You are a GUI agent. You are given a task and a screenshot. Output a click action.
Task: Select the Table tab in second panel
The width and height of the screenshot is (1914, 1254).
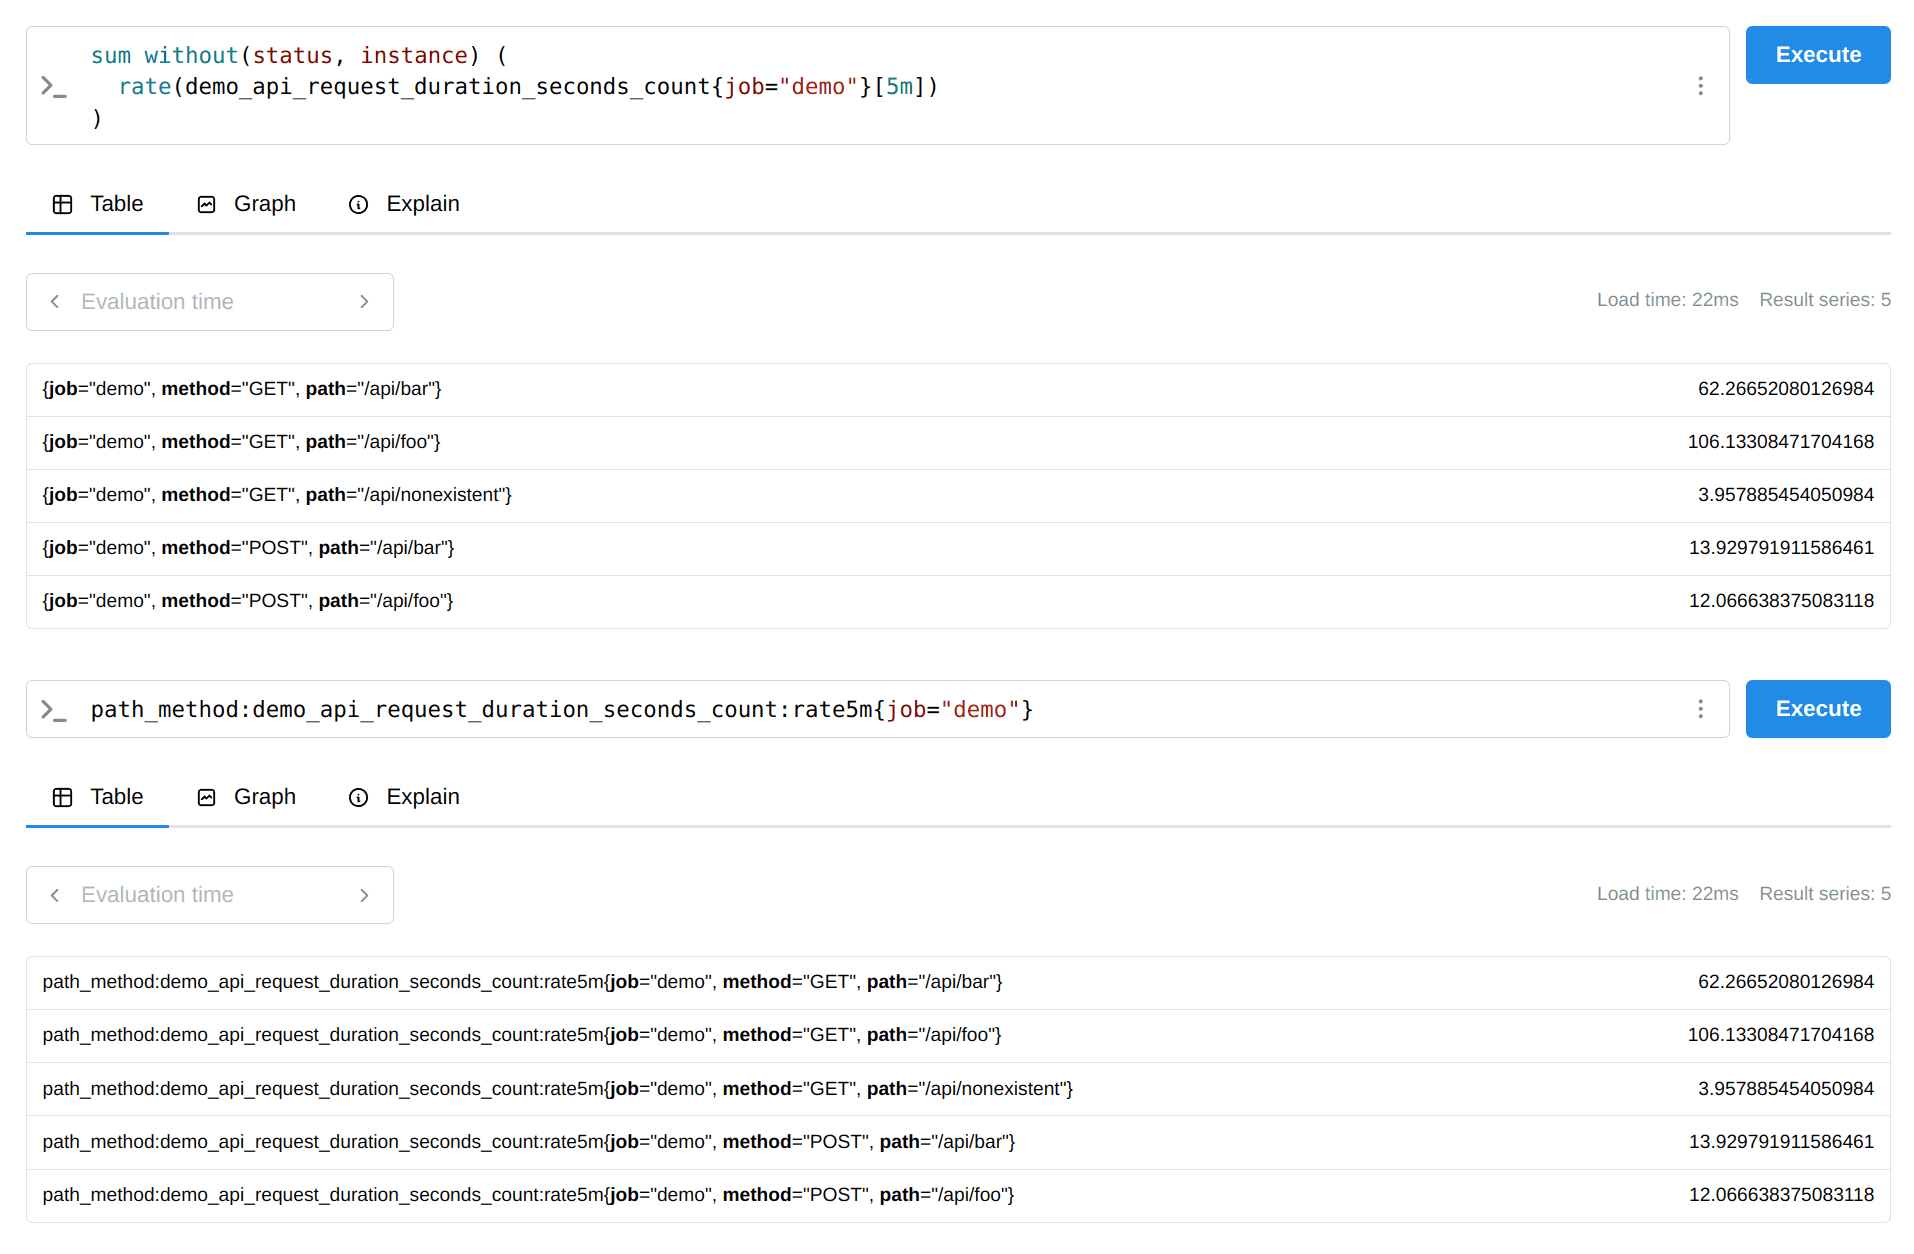tap(98, 797)
